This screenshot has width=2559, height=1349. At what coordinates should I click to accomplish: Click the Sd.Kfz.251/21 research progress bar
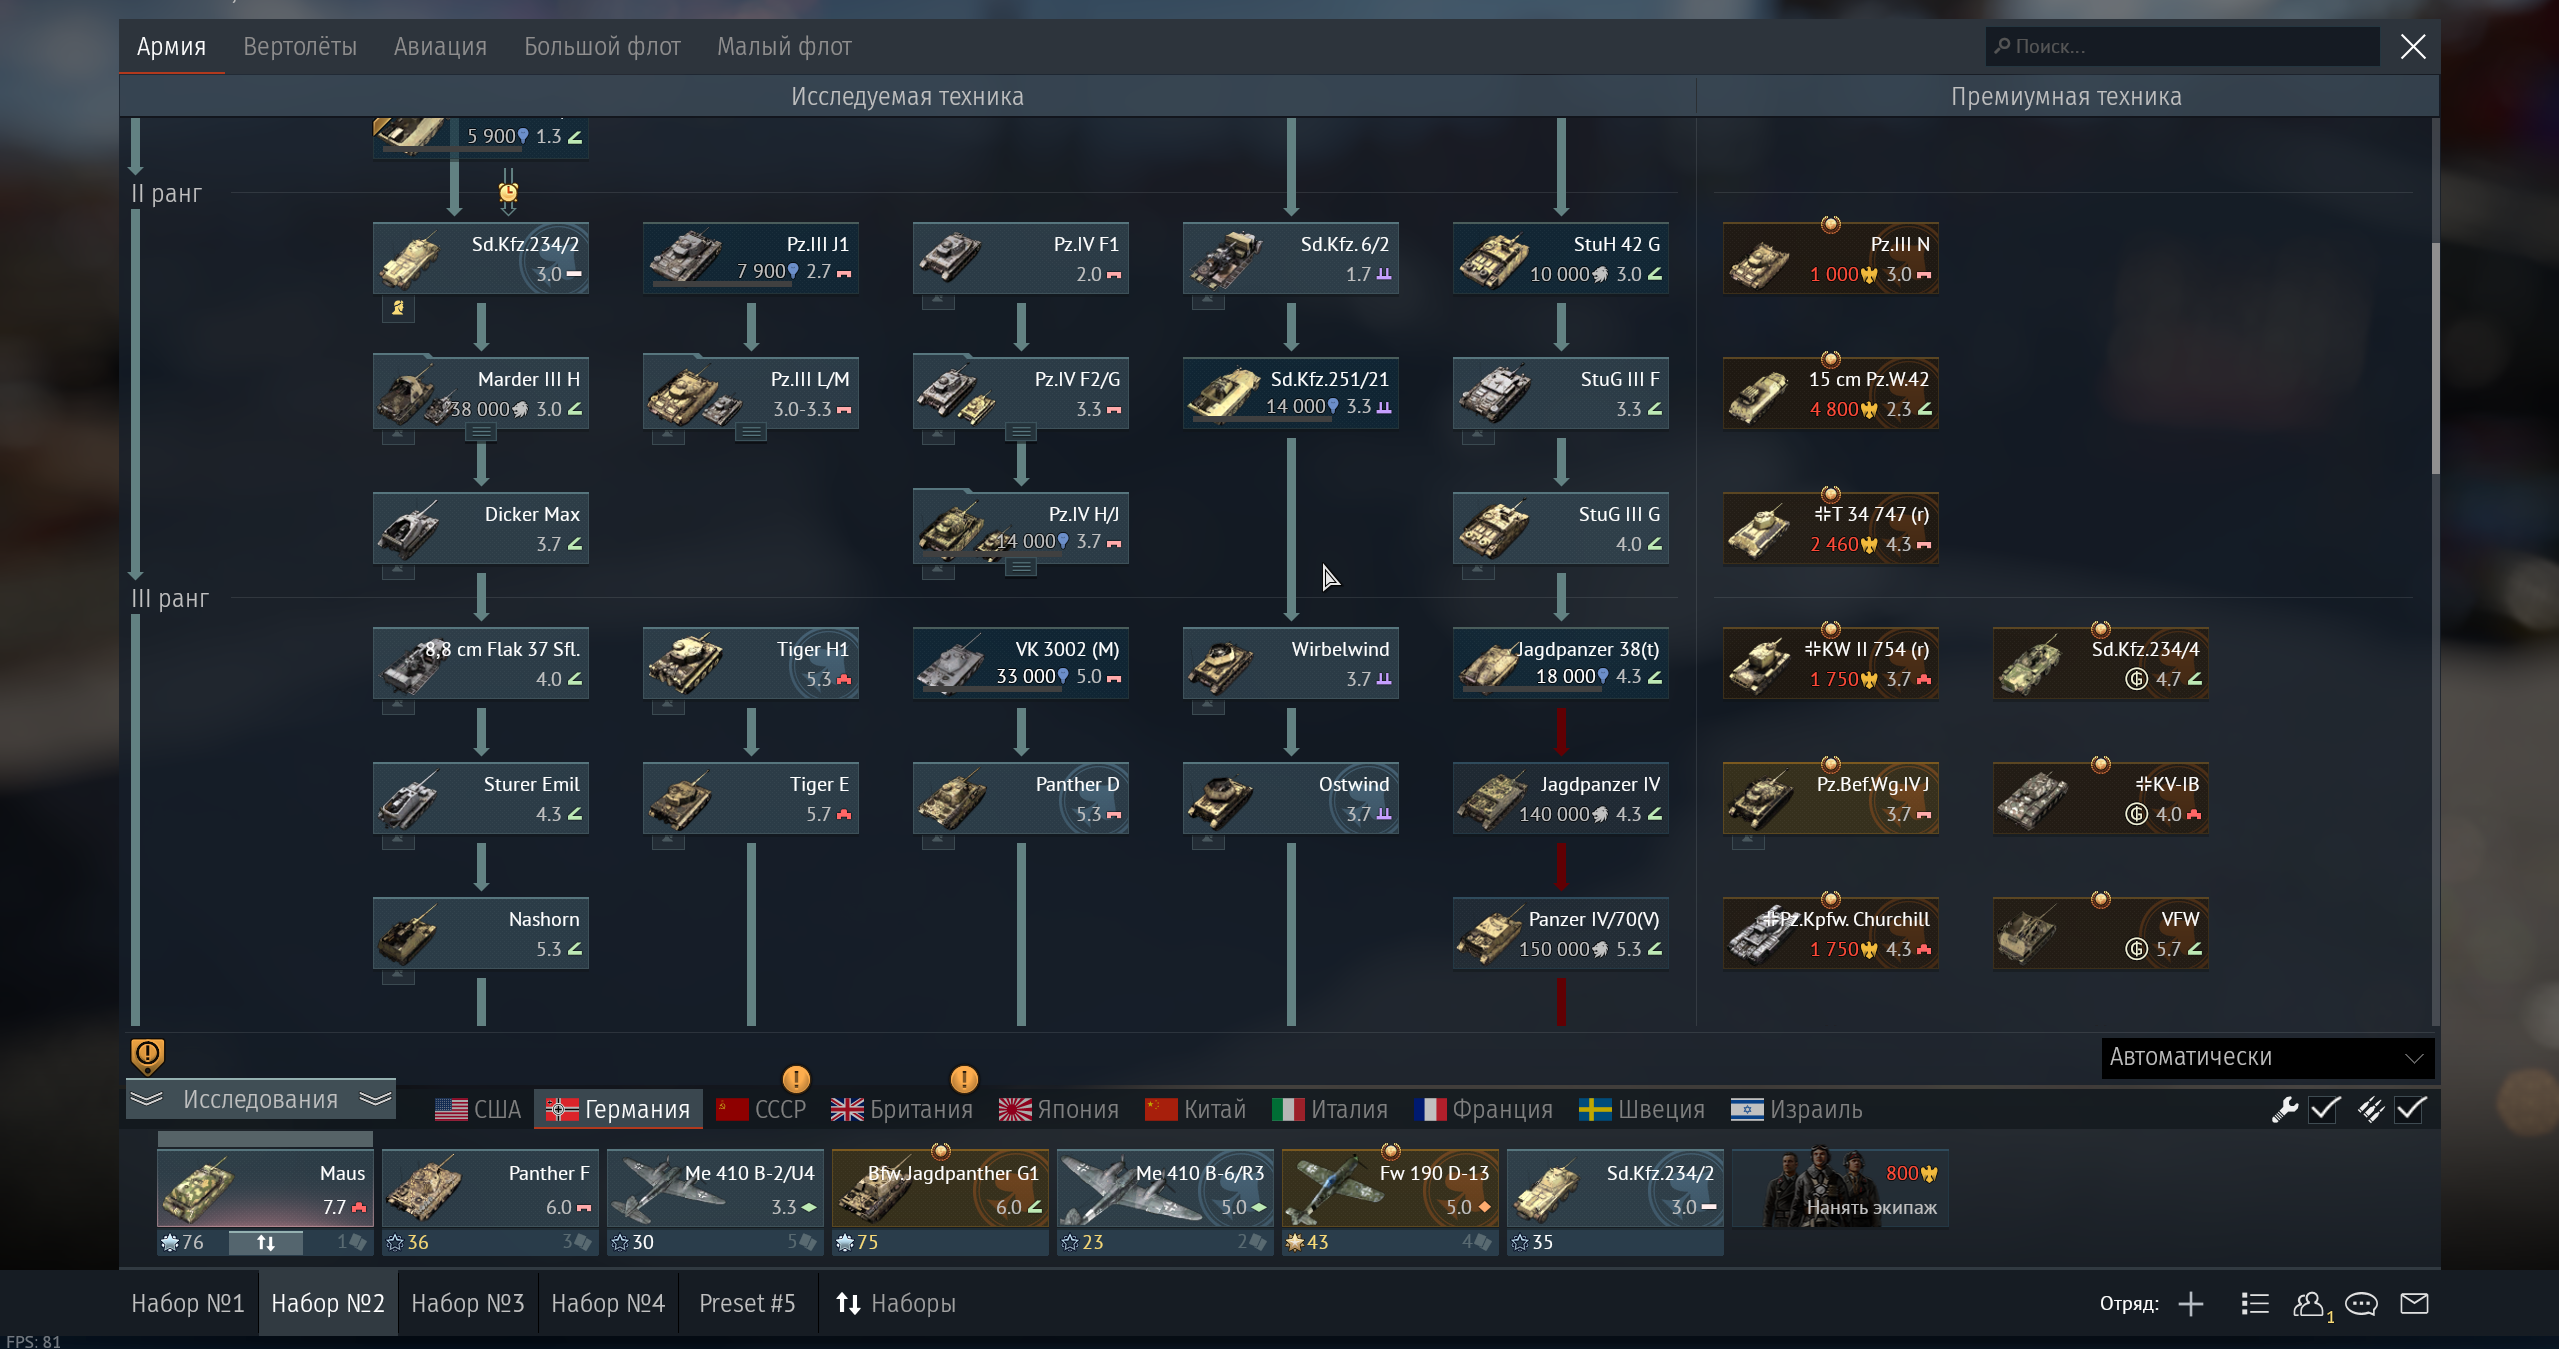(1264, 420)
